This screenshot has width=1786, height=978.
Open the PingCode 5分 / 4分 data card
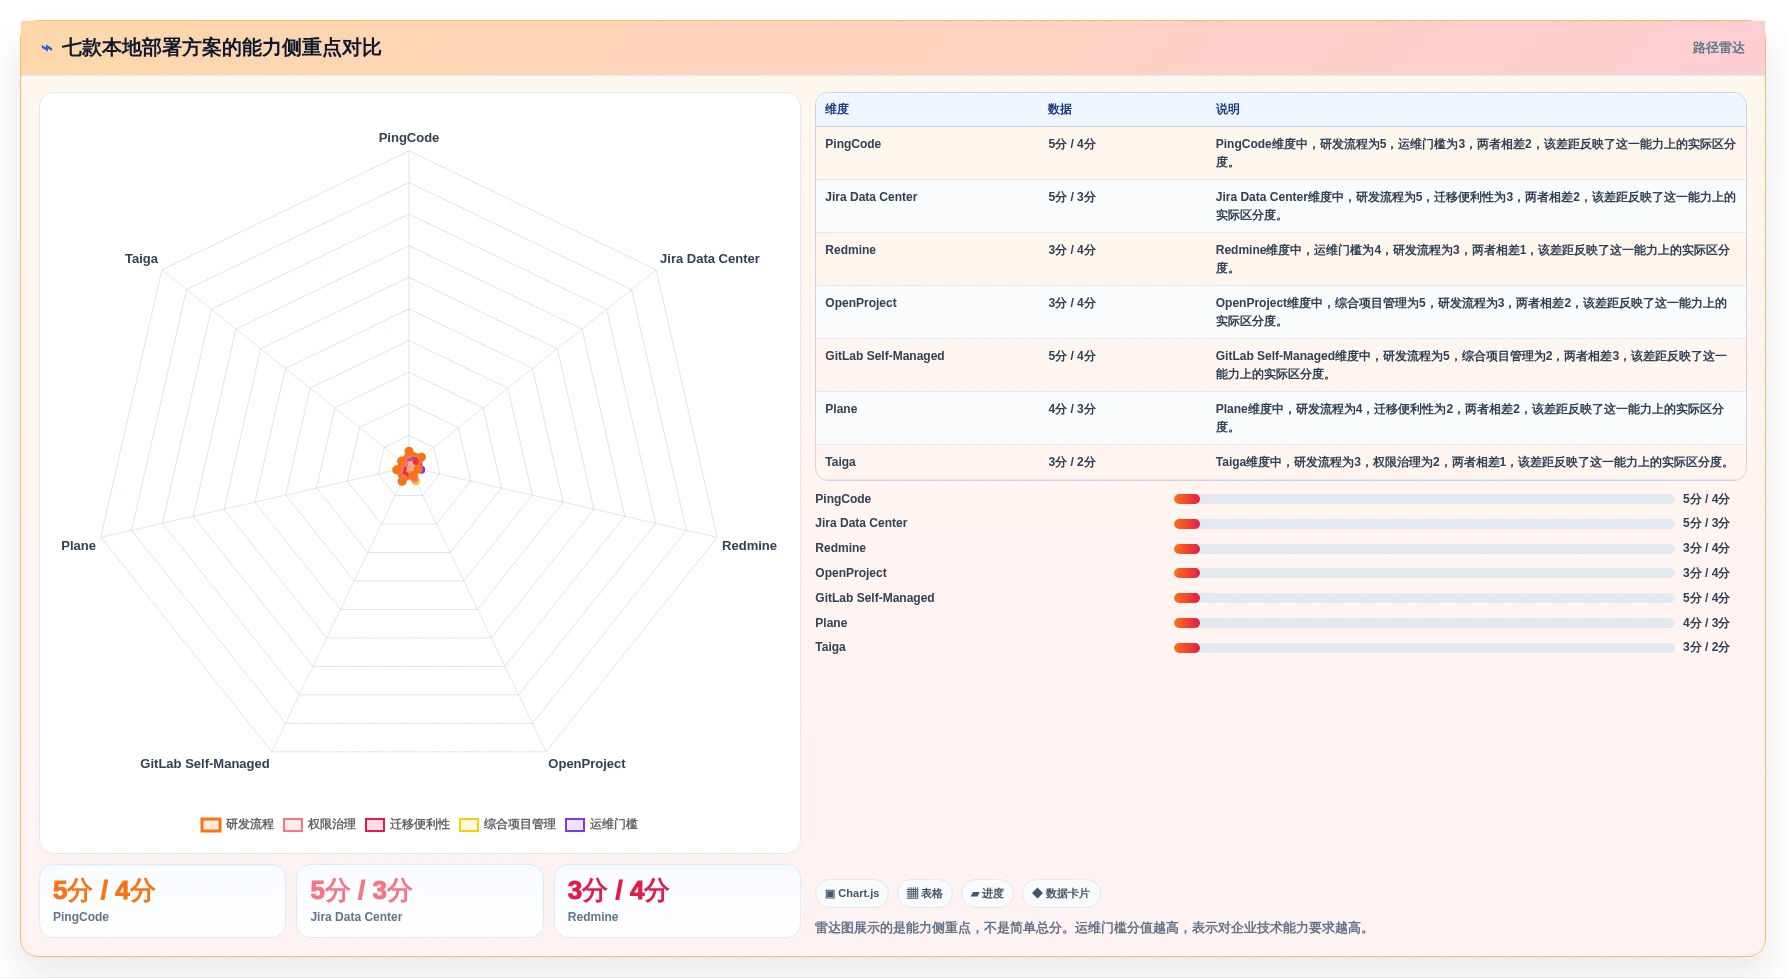click(x=162, y=901)
